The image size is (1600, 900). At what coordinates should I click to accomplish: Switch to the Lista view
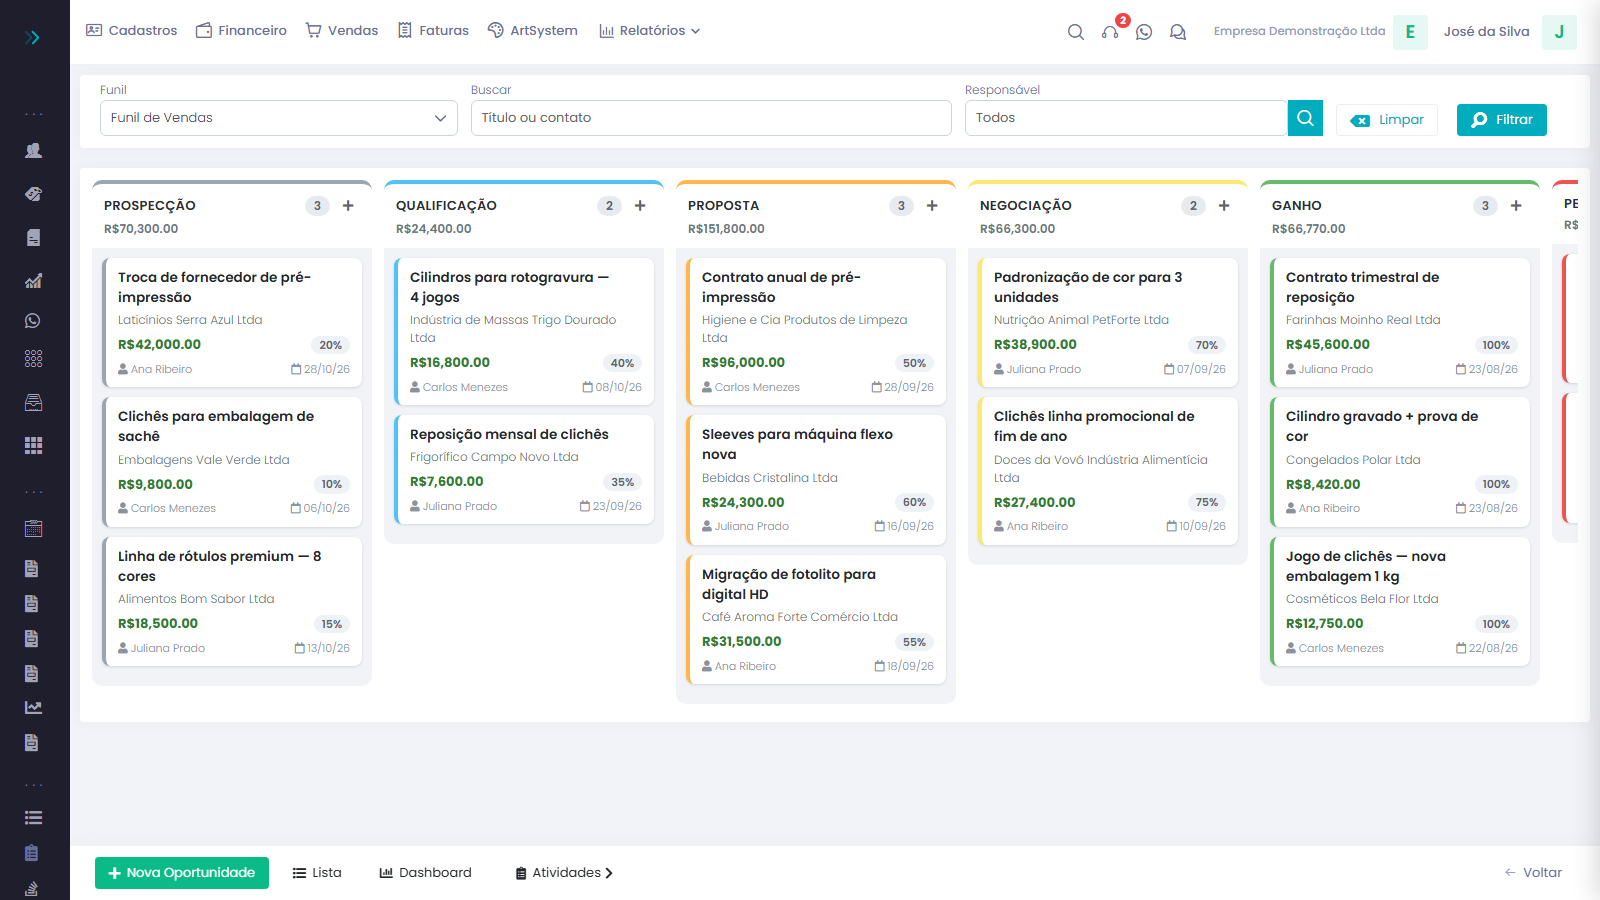(x=317, y=873)
